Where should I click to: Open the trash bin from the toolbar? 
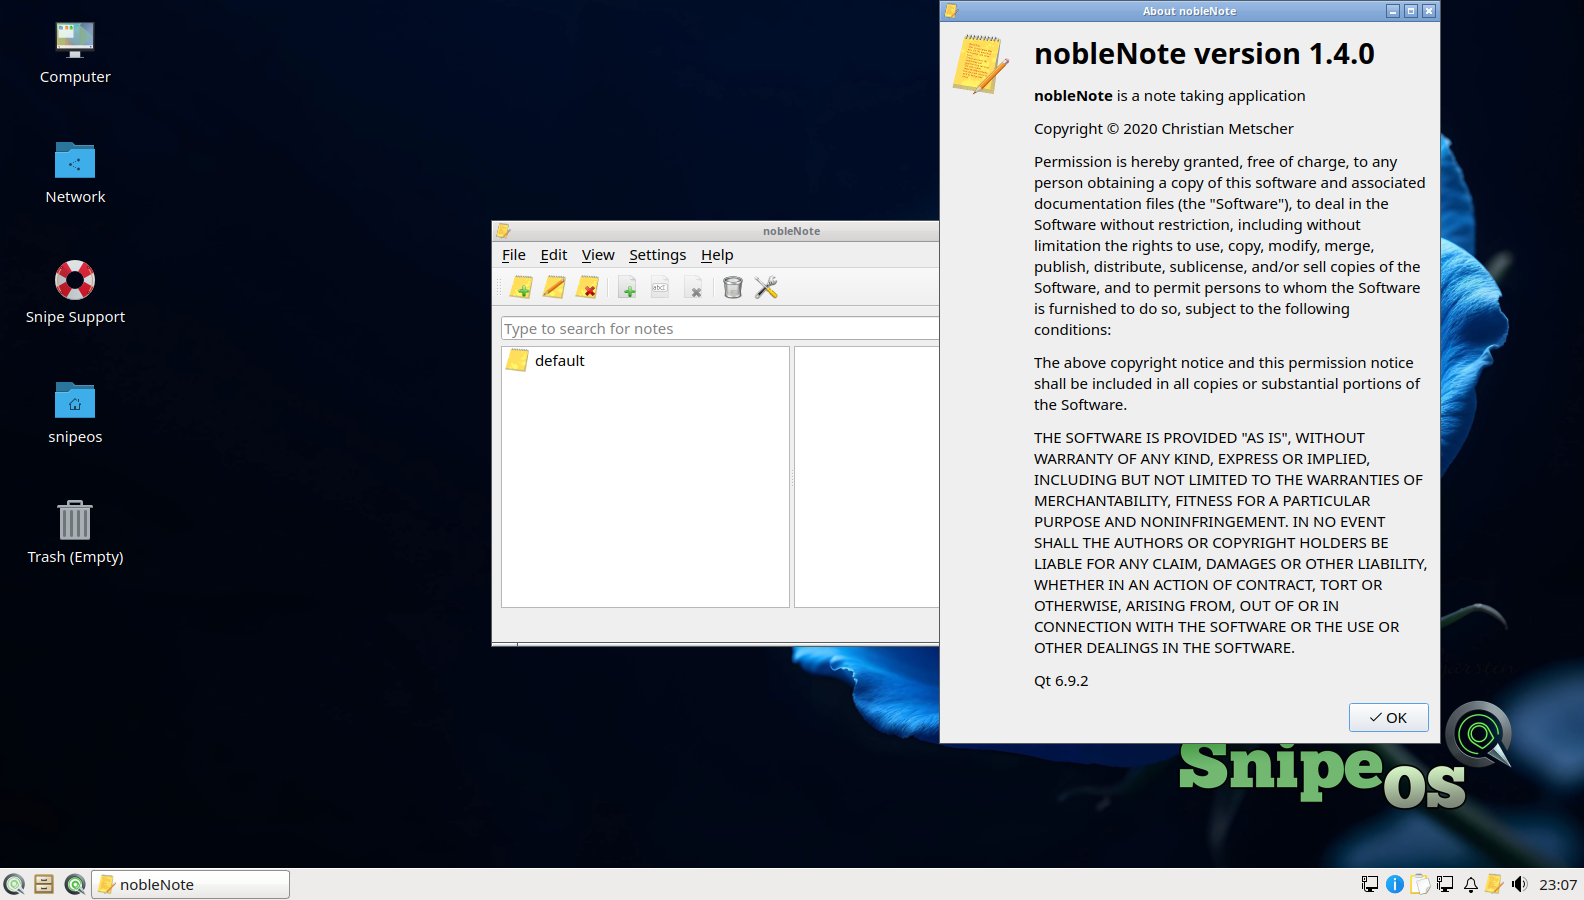coord(733,288)
